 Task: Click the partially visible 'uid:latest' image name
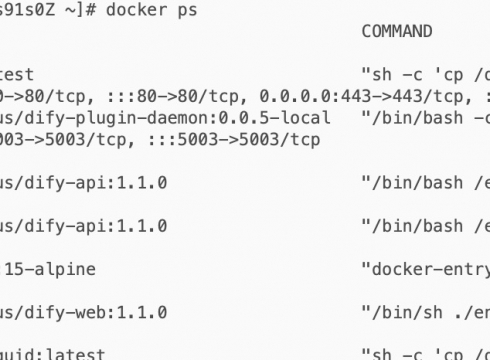(52, 354)
